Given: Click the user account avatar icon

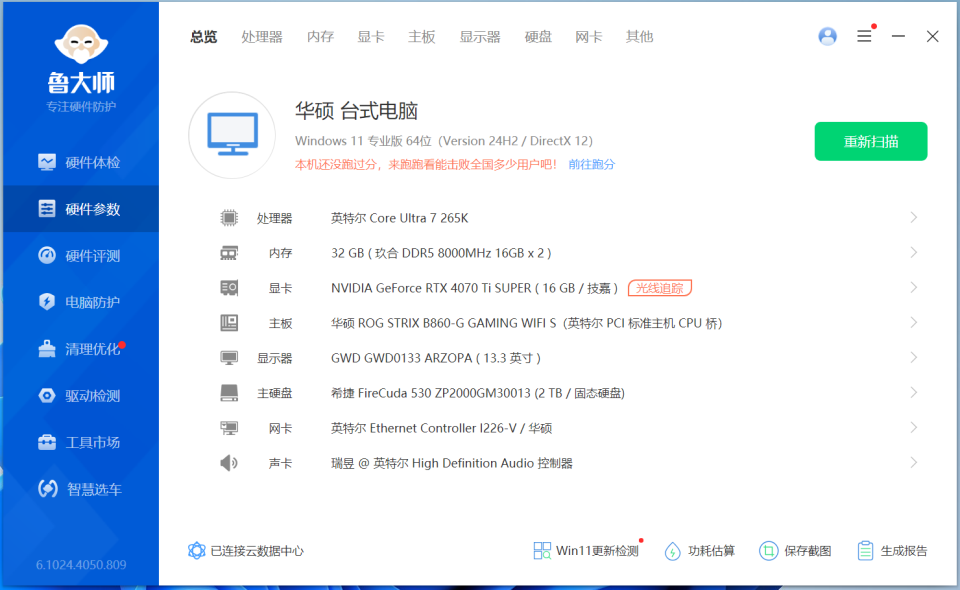Looking at the screenshot, I should [827, 36].
